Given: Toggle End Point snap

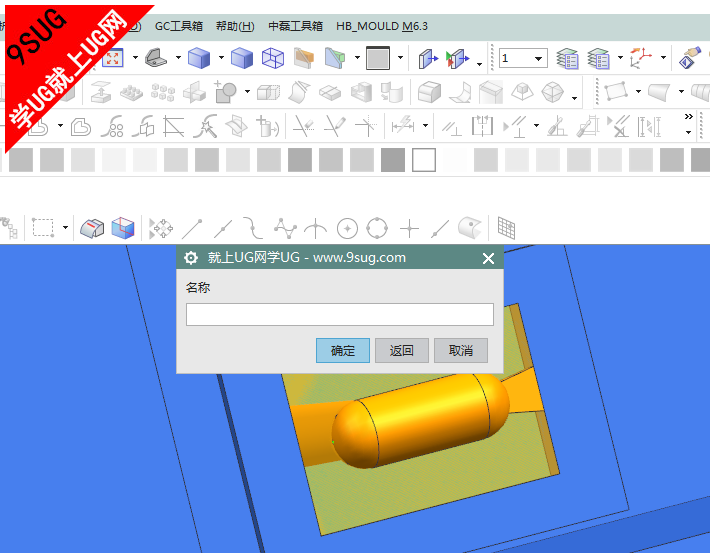Looking at the screenshot, I should tap(192, 228).
